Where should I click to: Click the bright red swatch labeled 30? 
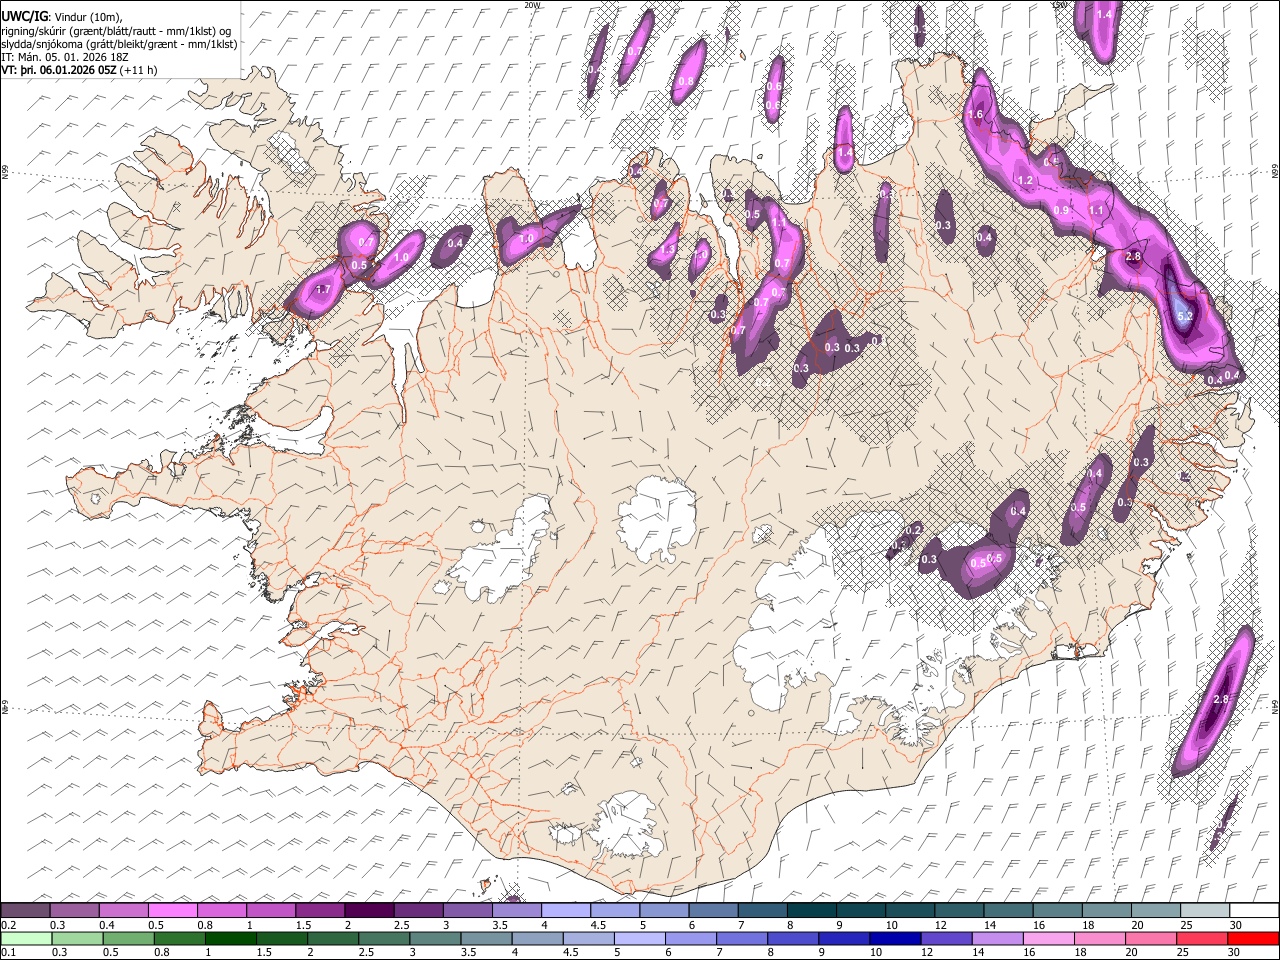tap(1252, 939)
